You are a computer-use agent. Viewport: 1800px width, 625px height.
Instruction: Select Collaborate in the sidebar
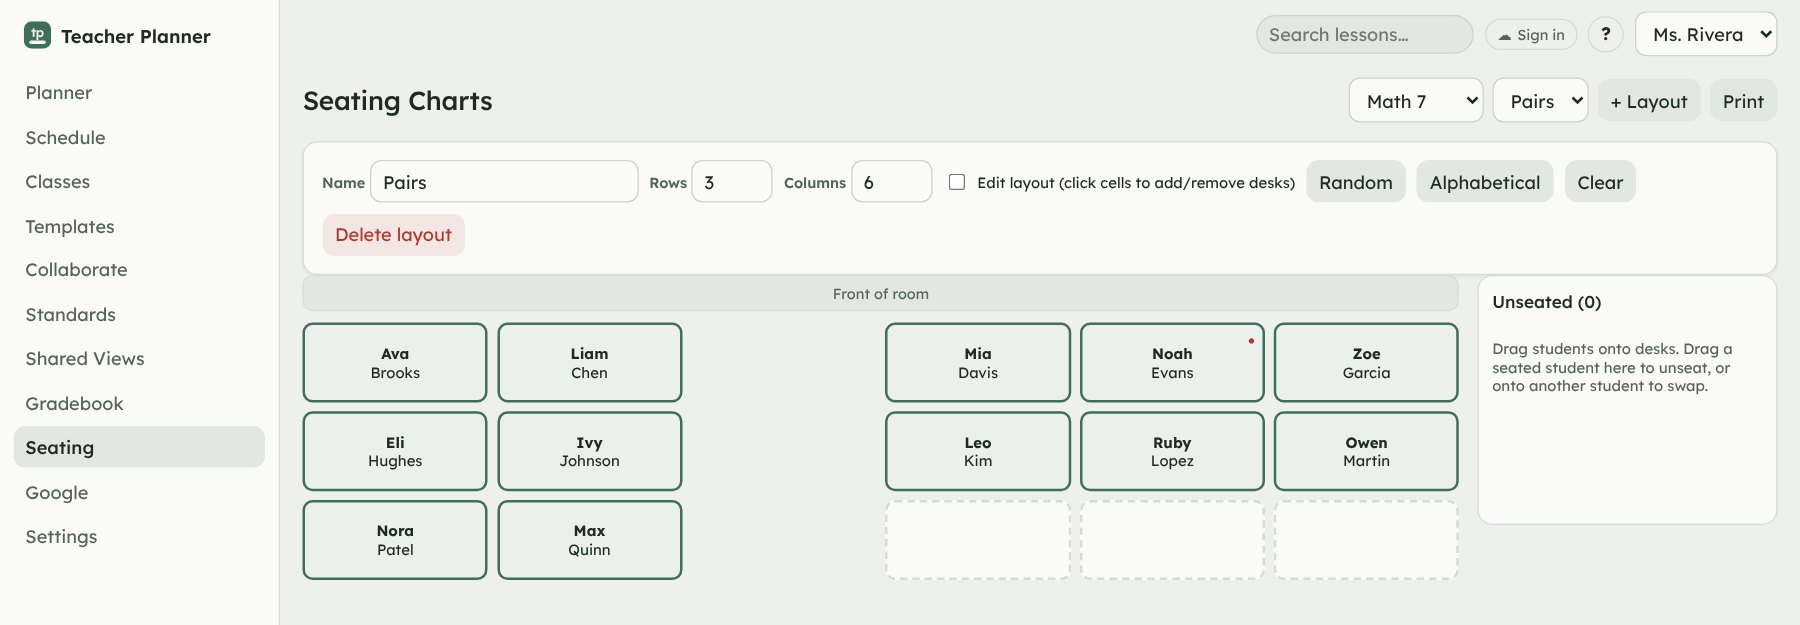(x=139, y=270)
